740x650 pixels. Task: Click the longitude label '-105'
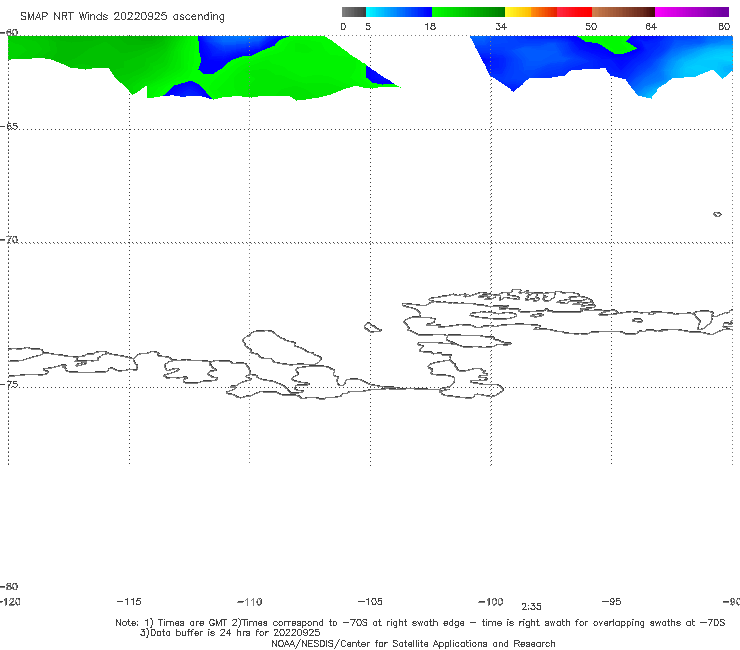[x=370, y=601]
